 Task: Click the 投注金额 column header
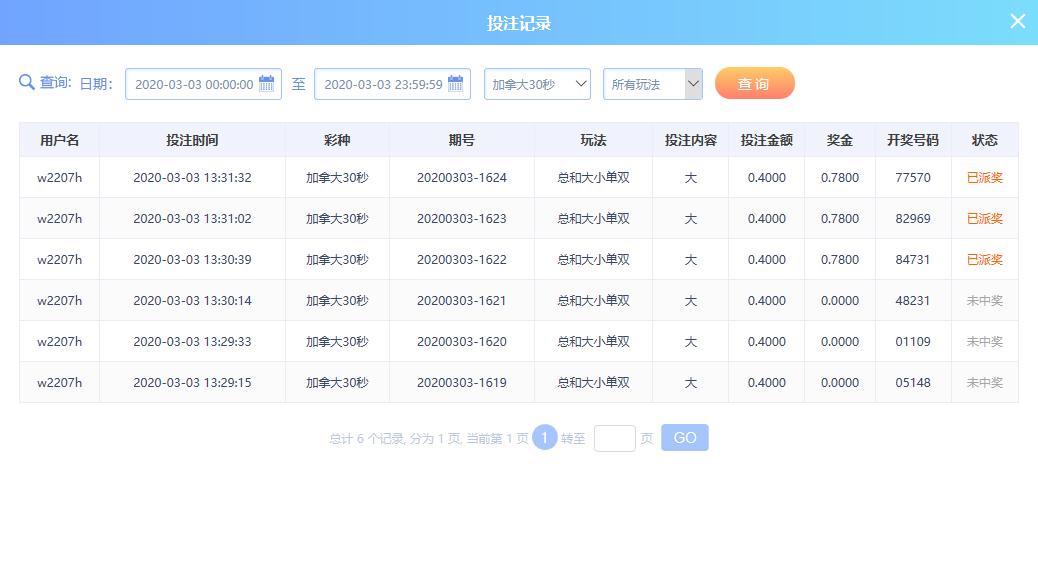(x=767, y=140)
